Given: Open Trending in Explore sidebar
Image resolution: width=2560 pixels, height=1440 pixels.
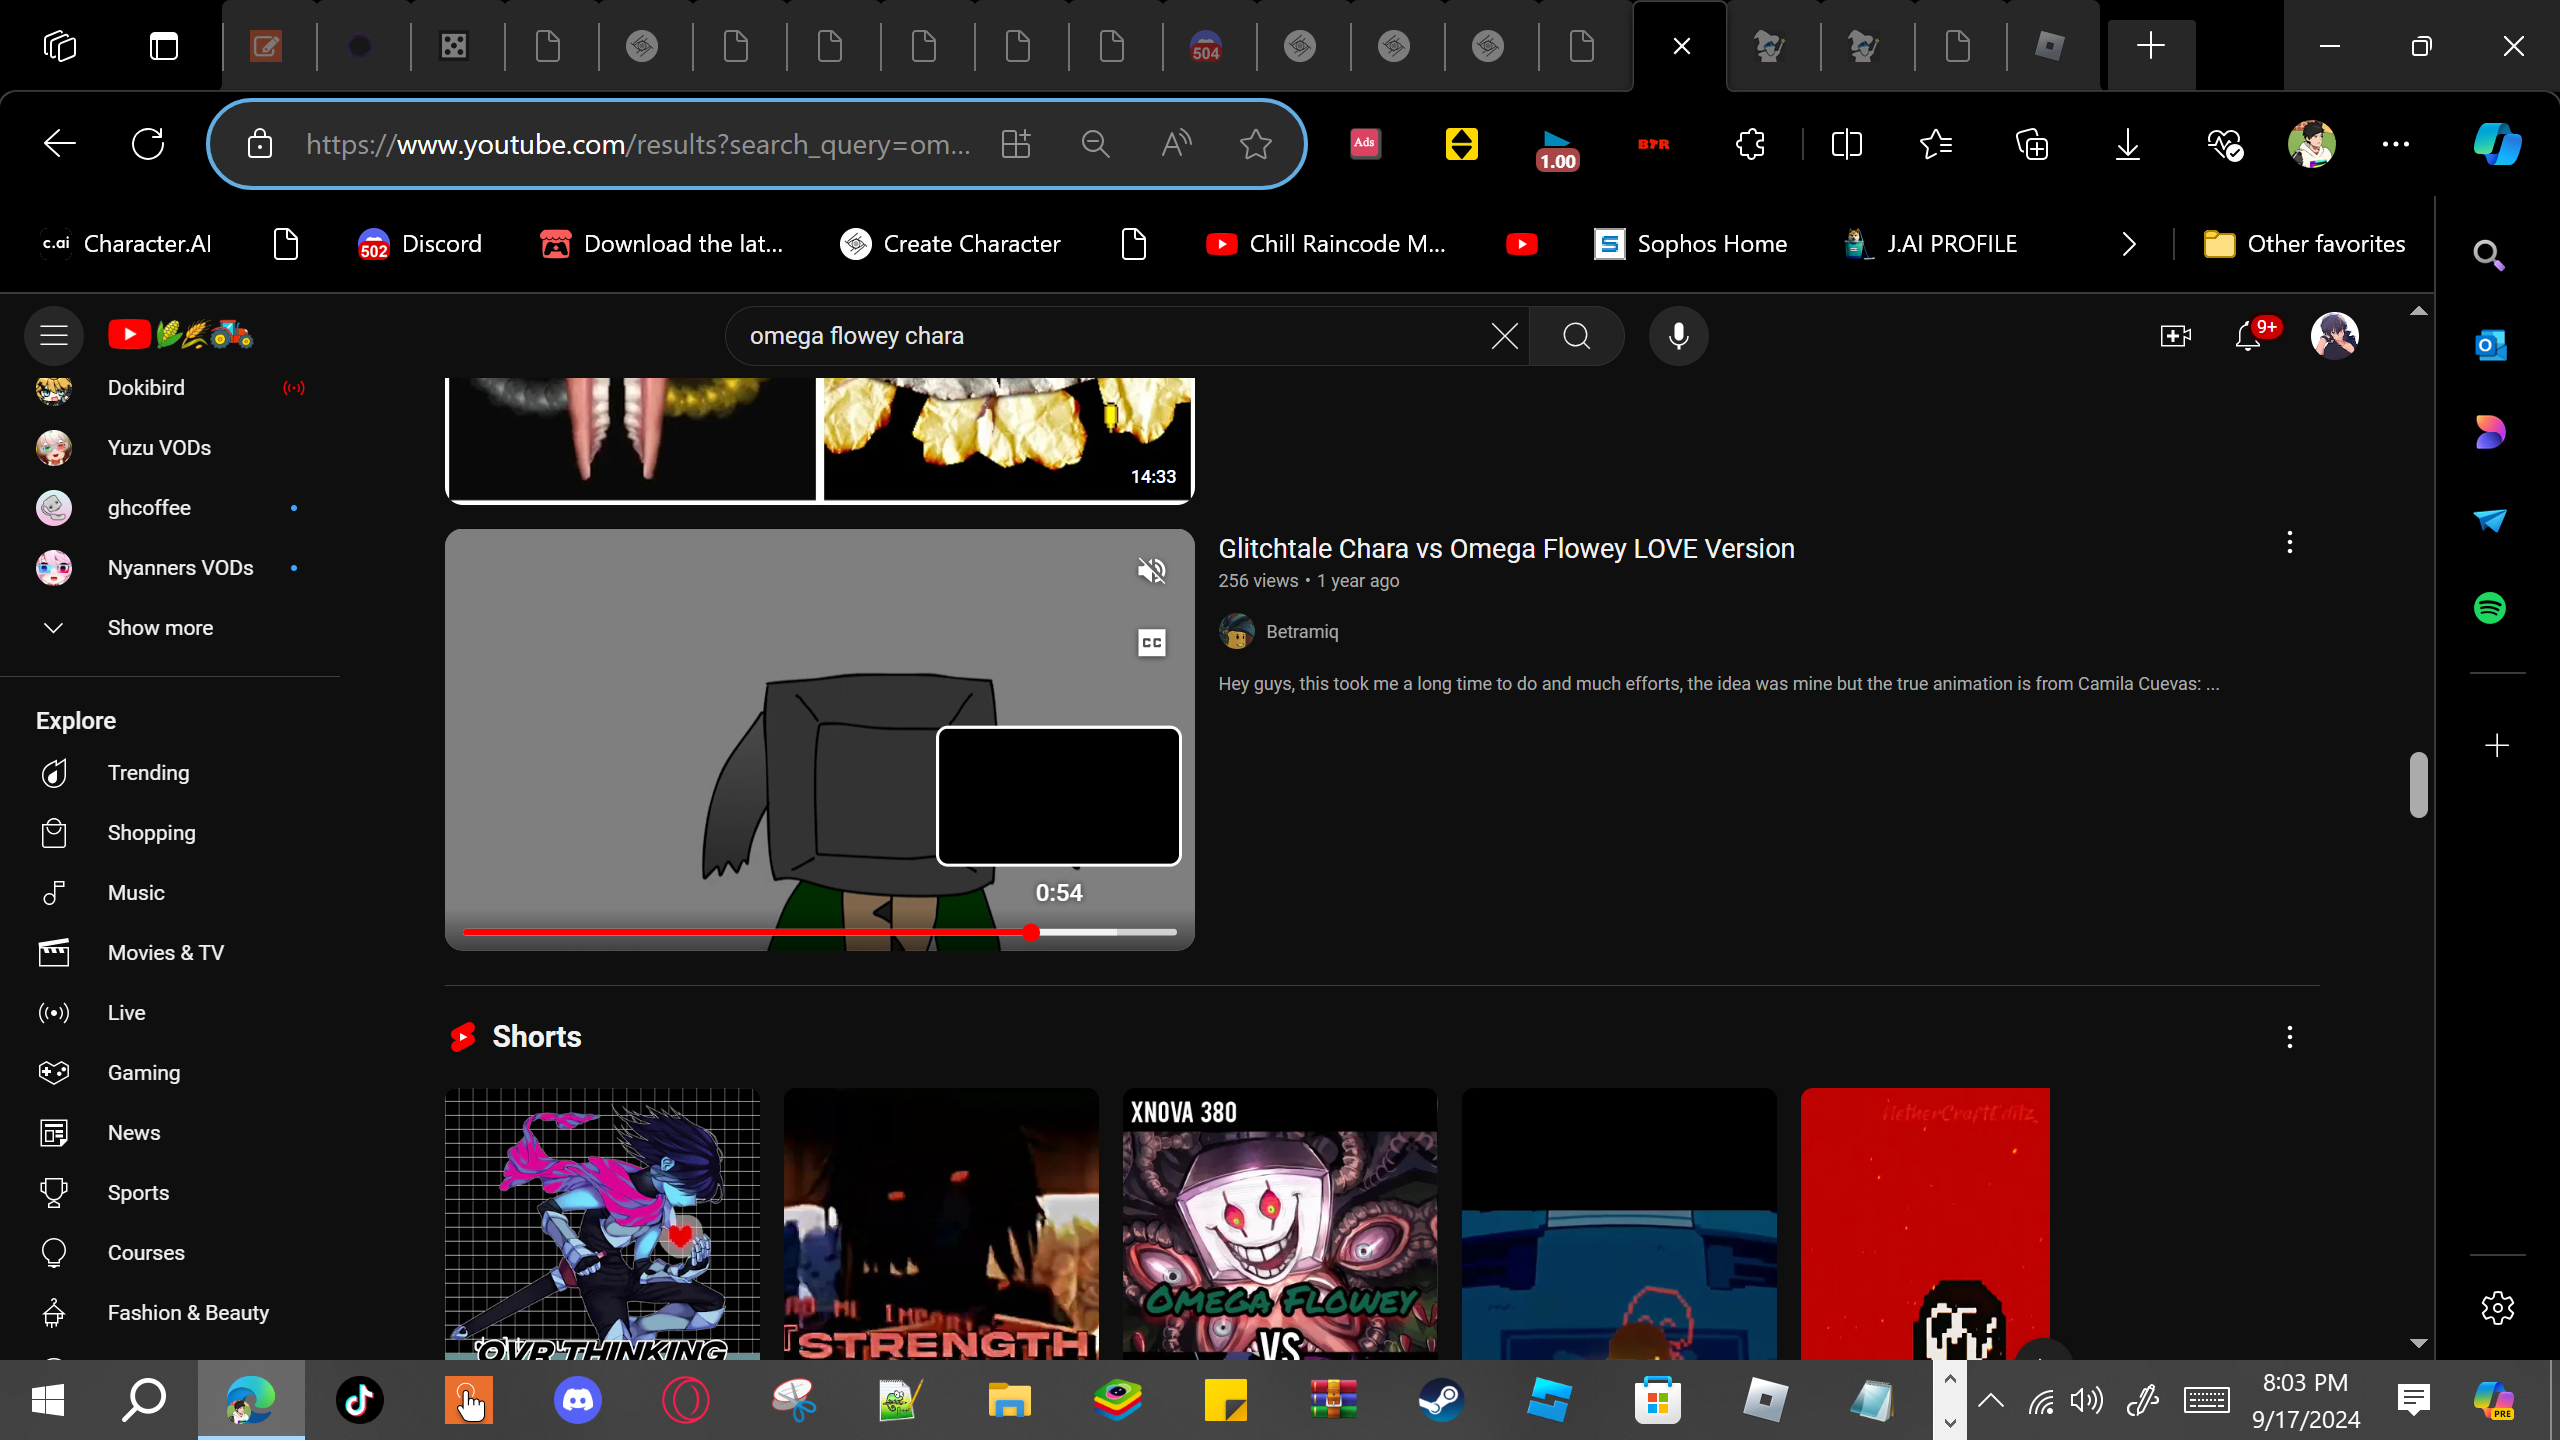Looking at the screenshot, I should tap(148, 773).
